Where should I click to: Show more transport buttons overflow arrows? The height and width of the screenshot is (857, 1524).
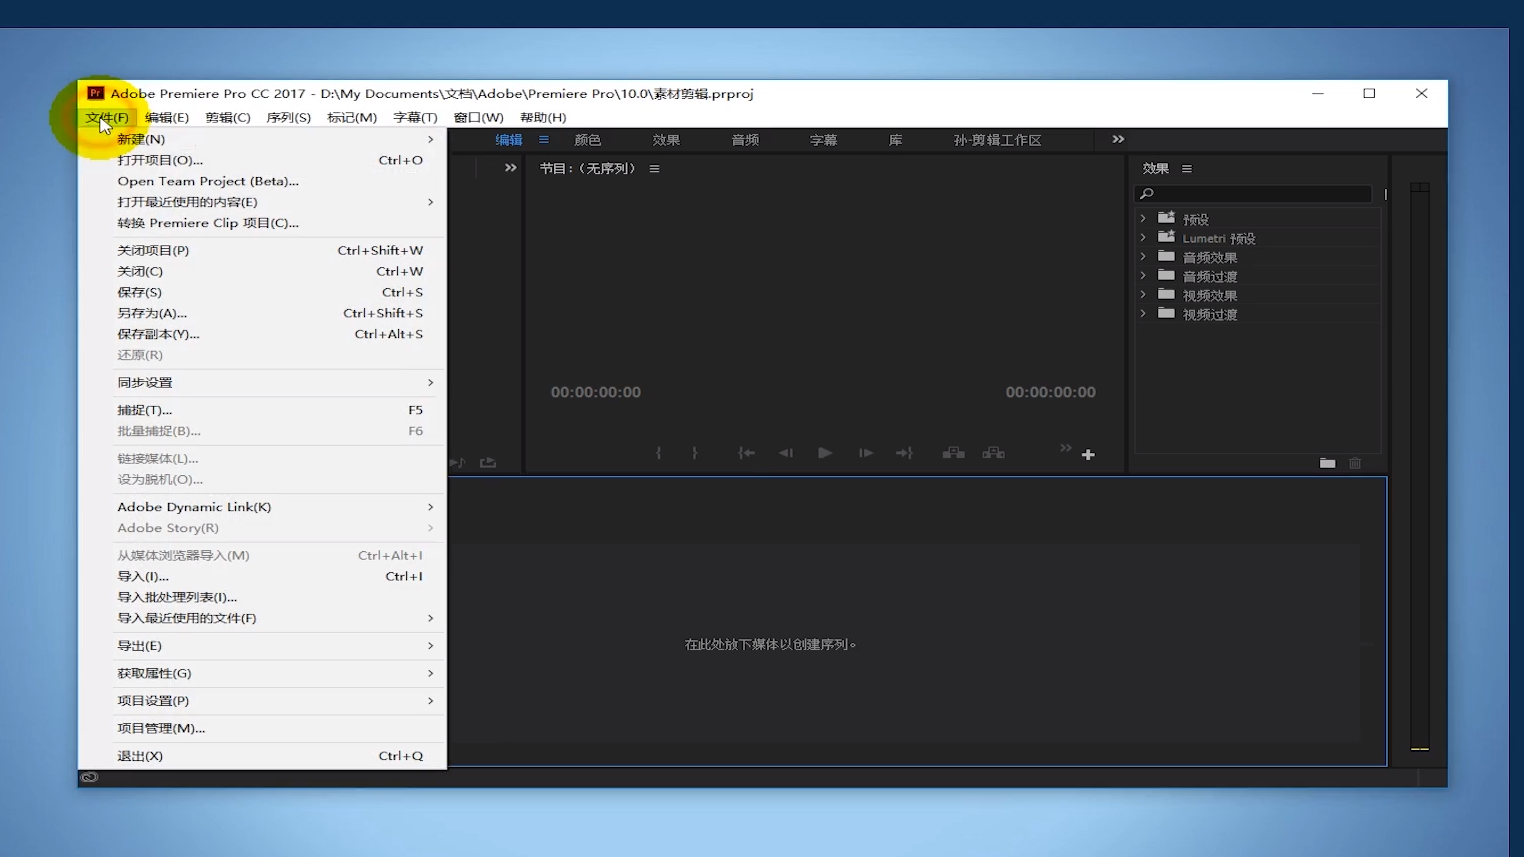pyautogui.click(x=1065, y=448)
